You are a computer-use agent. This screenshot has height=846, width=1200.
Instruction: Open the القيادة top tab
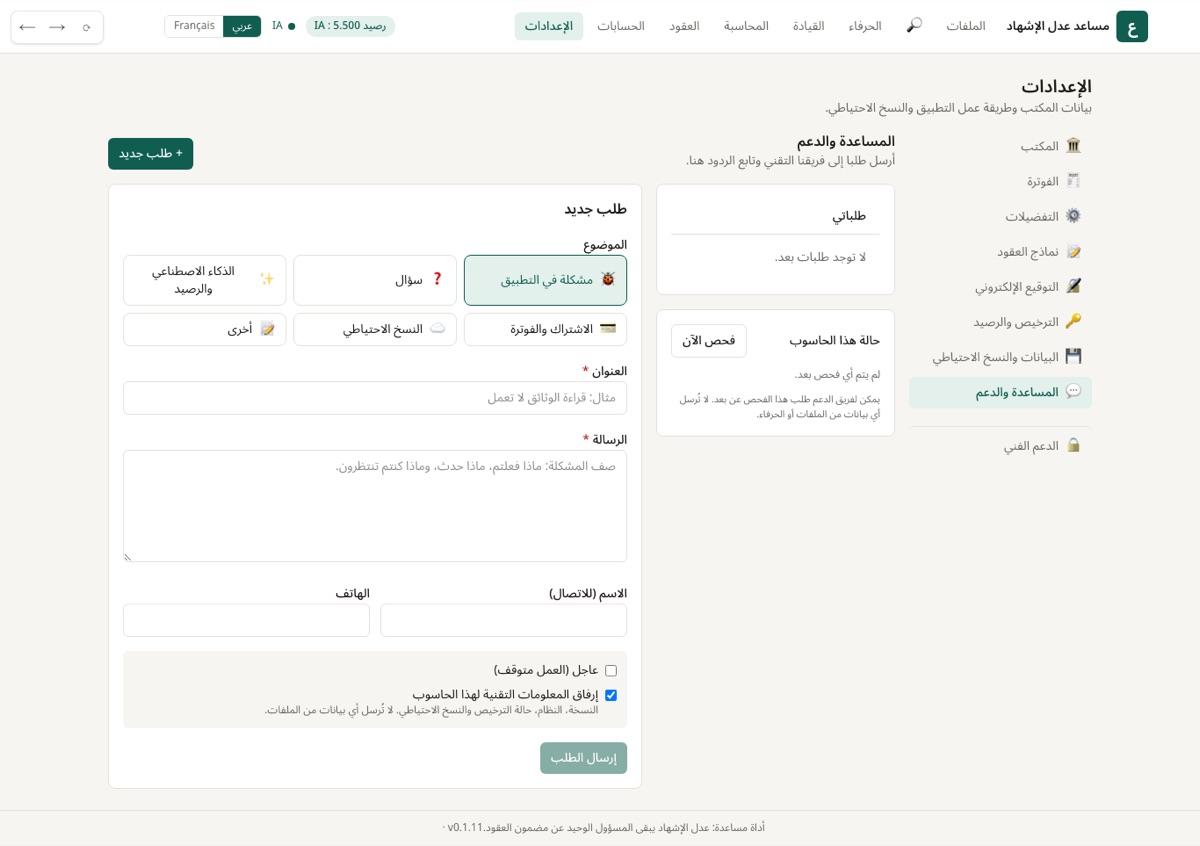(x=809, y=26)
